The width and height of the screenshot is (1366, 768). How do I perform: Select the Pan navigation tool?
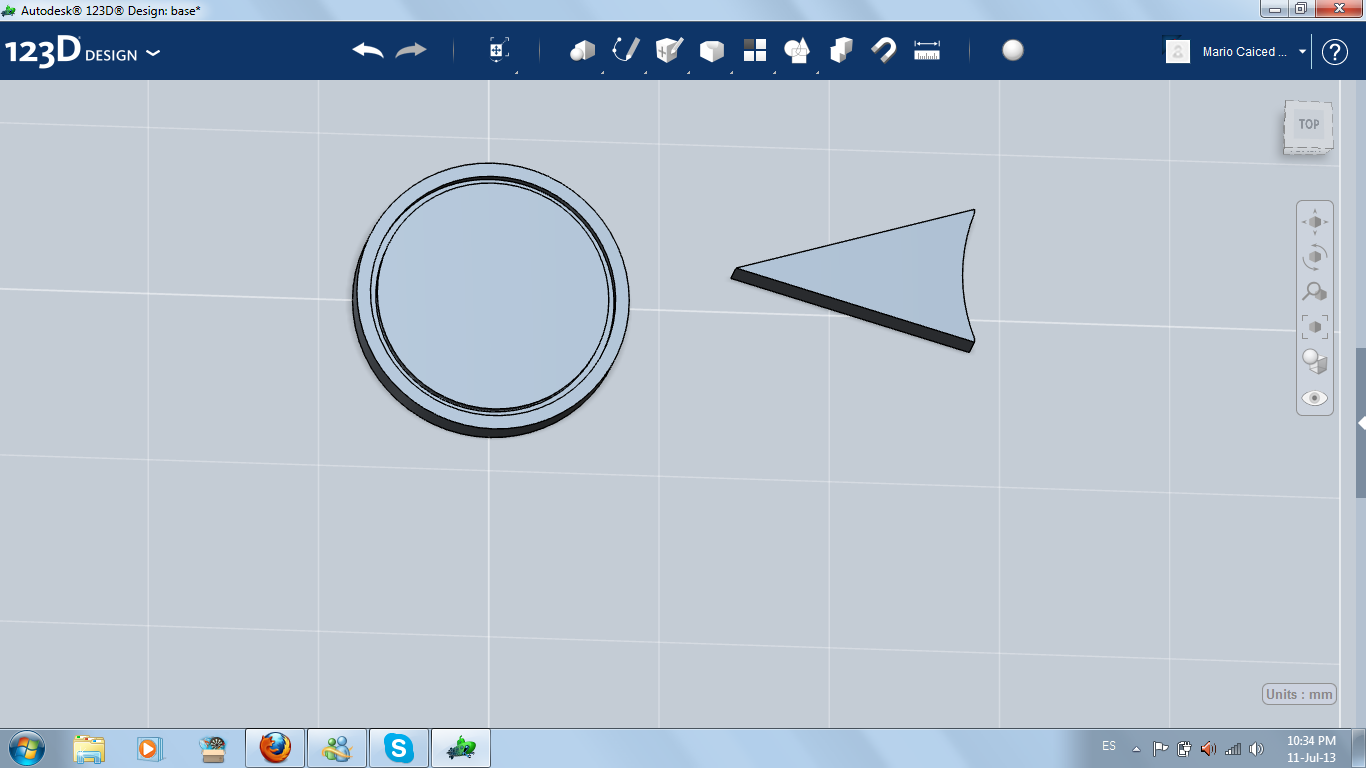pos(1315,221)
